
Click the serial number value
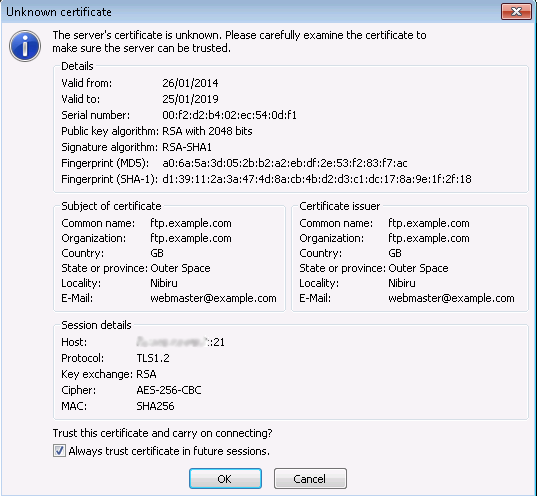[x=229, y=115]
